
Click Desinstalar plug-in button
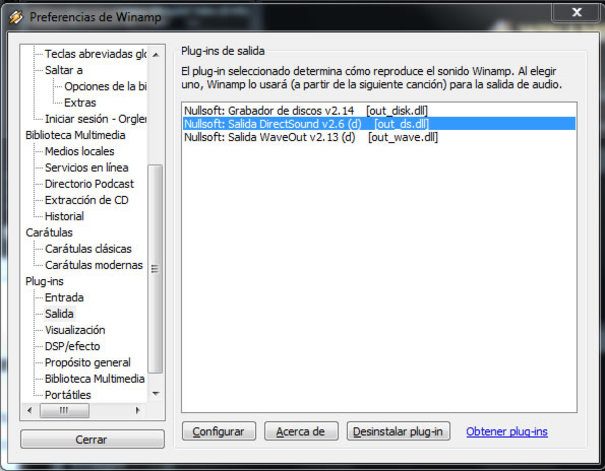[398, 431]
